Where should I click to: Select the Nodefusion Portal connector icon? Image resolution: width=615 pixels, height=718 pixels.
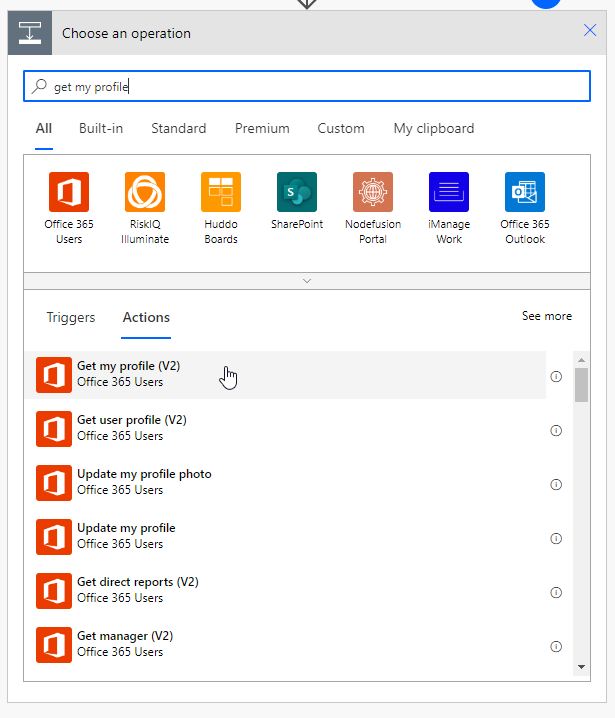point(373,192)
